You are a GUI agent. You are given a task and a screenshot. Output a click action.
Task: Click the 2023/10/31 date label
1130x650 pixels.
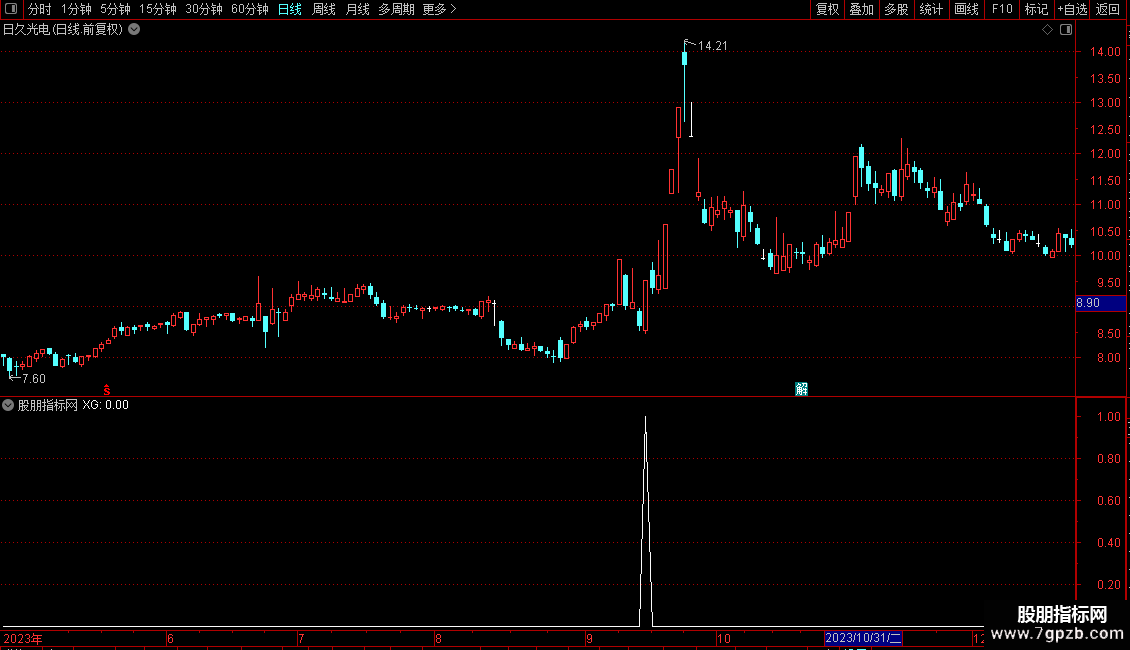pyautogui.click(x=863, y=638)
